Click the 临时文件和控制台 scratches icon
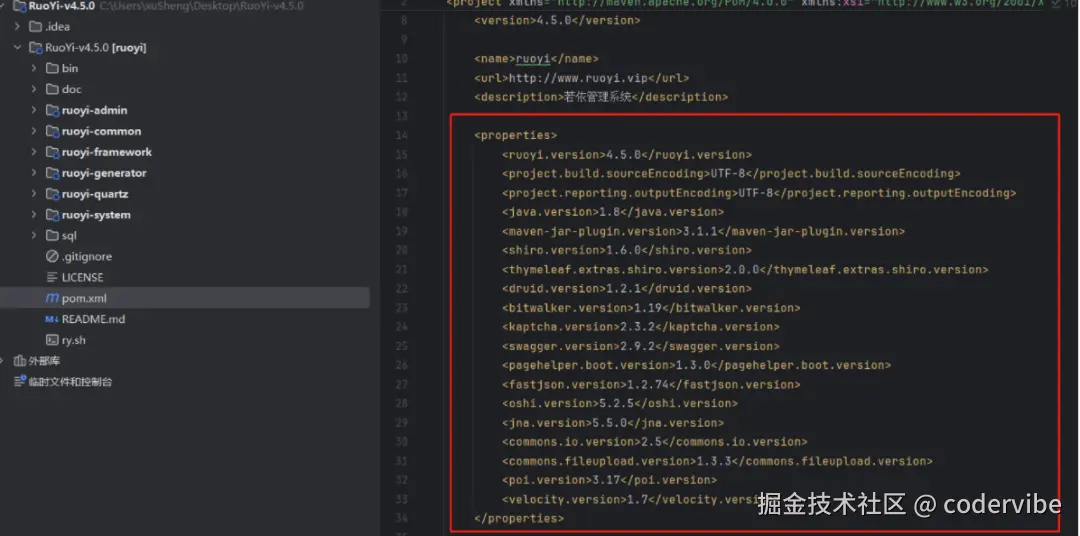Screen dimensions: 1080x536 [x=20, y=382]
